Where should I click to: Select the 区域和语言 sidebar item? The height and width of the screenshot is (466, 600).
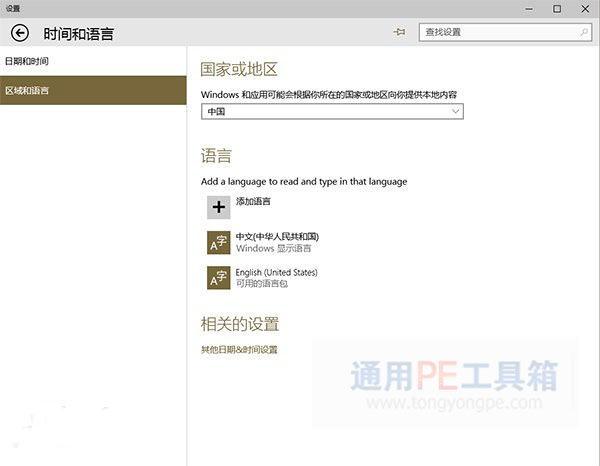coord(93,90)
